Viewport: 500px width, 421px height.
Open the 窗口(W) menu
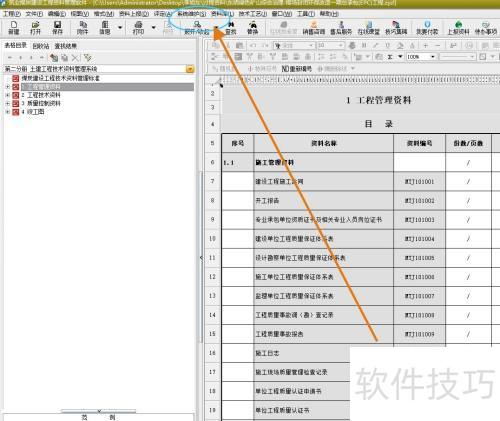[282, 14]
